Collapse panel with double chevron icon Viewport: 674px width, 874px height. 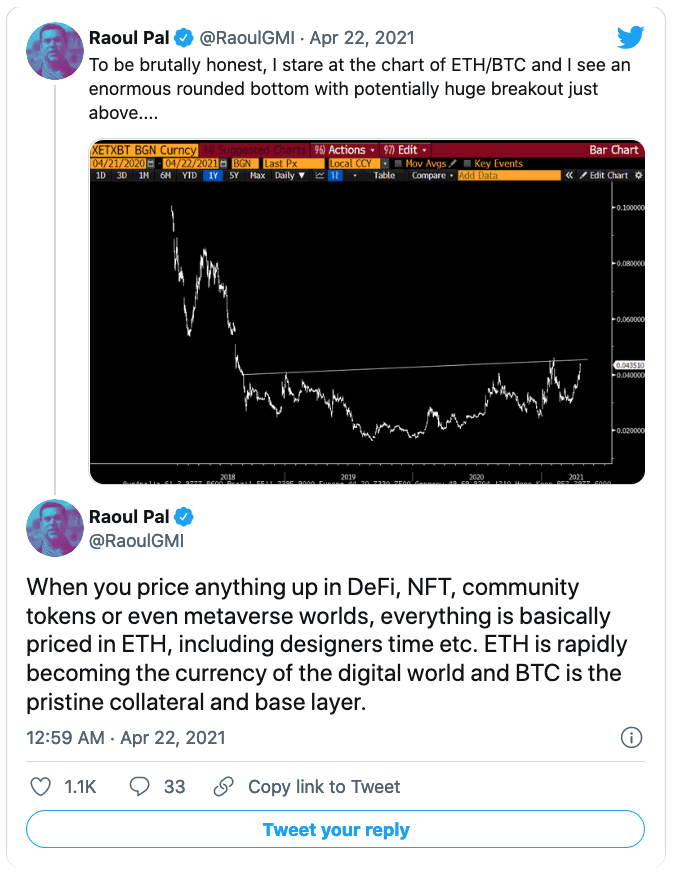pos(569,175)
